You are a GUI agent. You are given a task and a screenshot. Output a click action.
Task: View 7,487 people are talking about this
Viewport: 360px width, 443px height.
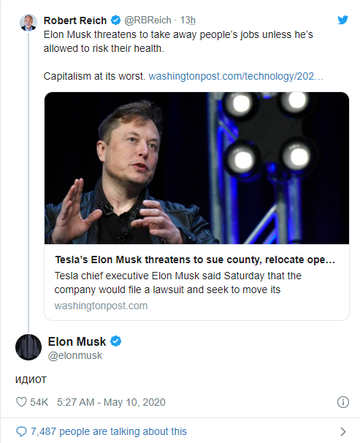click(x=109, y=431)
